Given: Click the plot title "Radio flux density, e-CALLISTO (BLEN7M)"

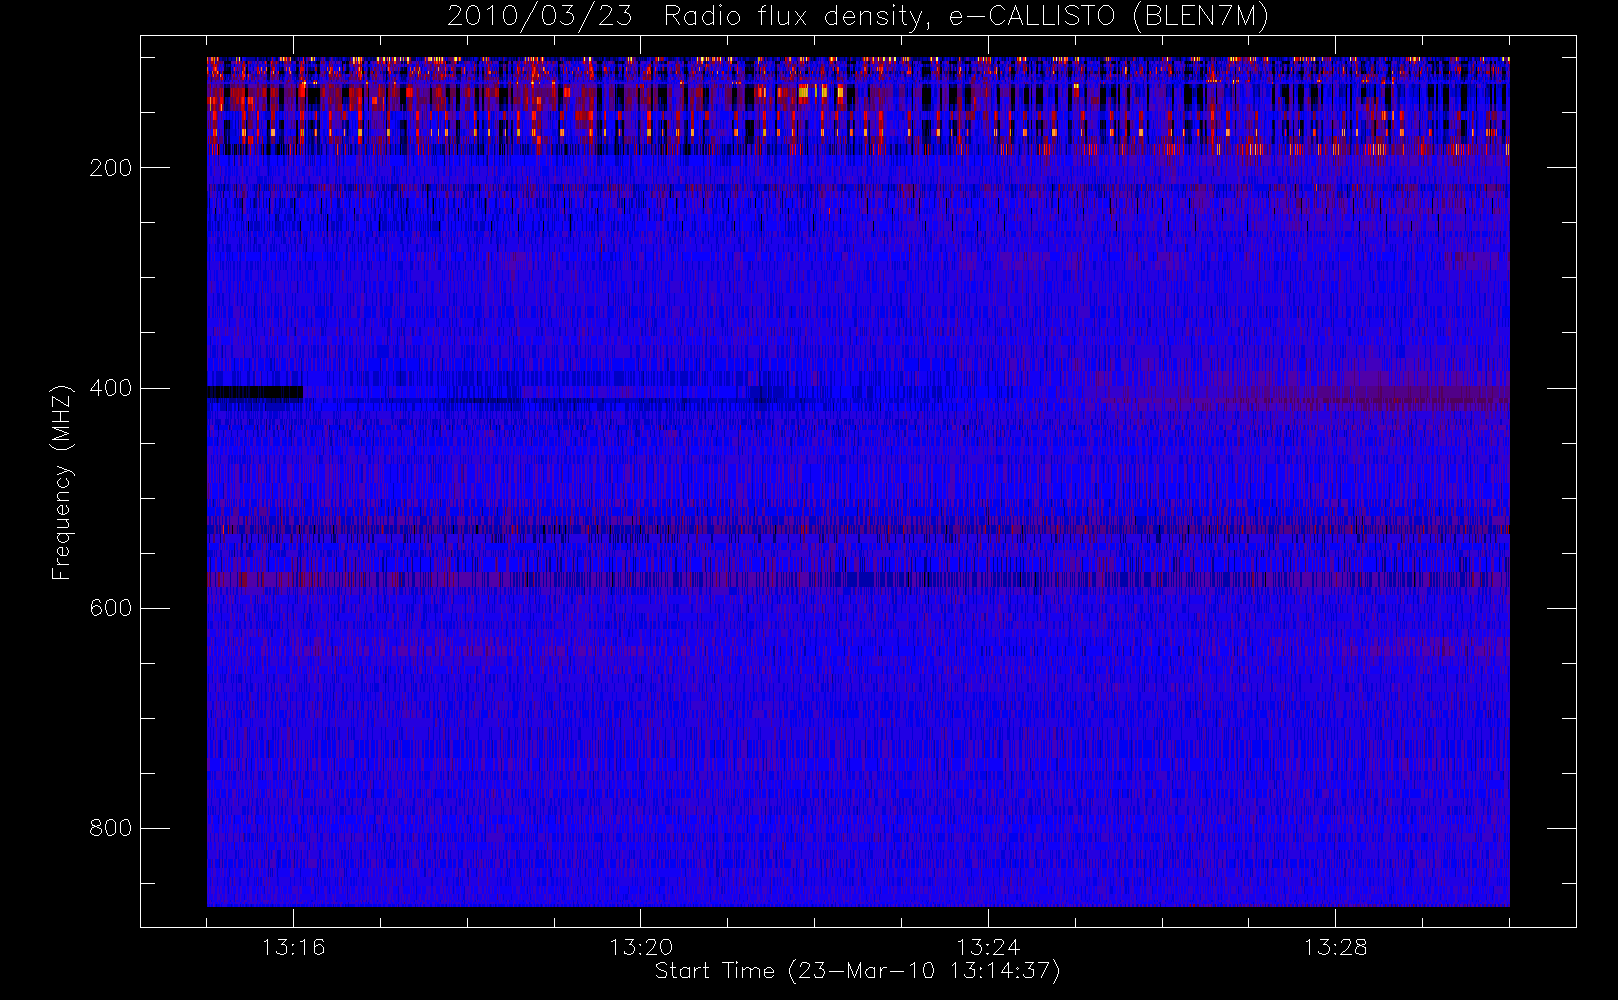Looking at the screenshot, I should pyautogui.click(x=966, y=17).
